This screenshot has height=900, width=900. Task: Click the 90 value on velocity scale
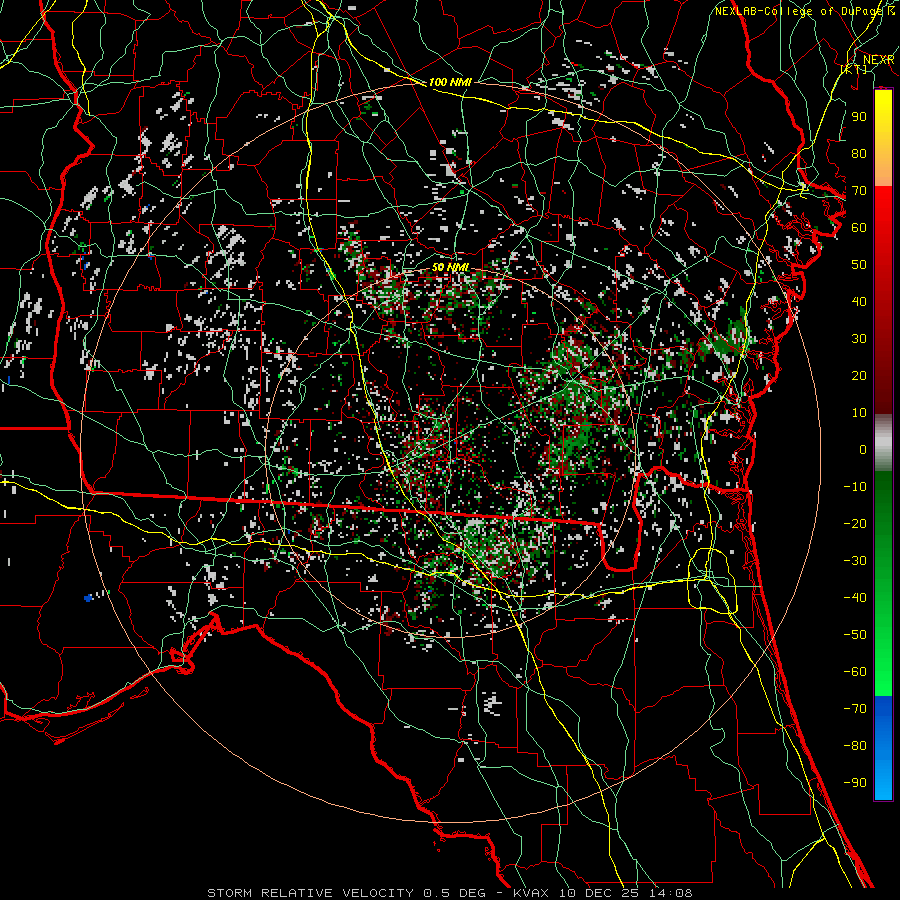tap(859, 117)
